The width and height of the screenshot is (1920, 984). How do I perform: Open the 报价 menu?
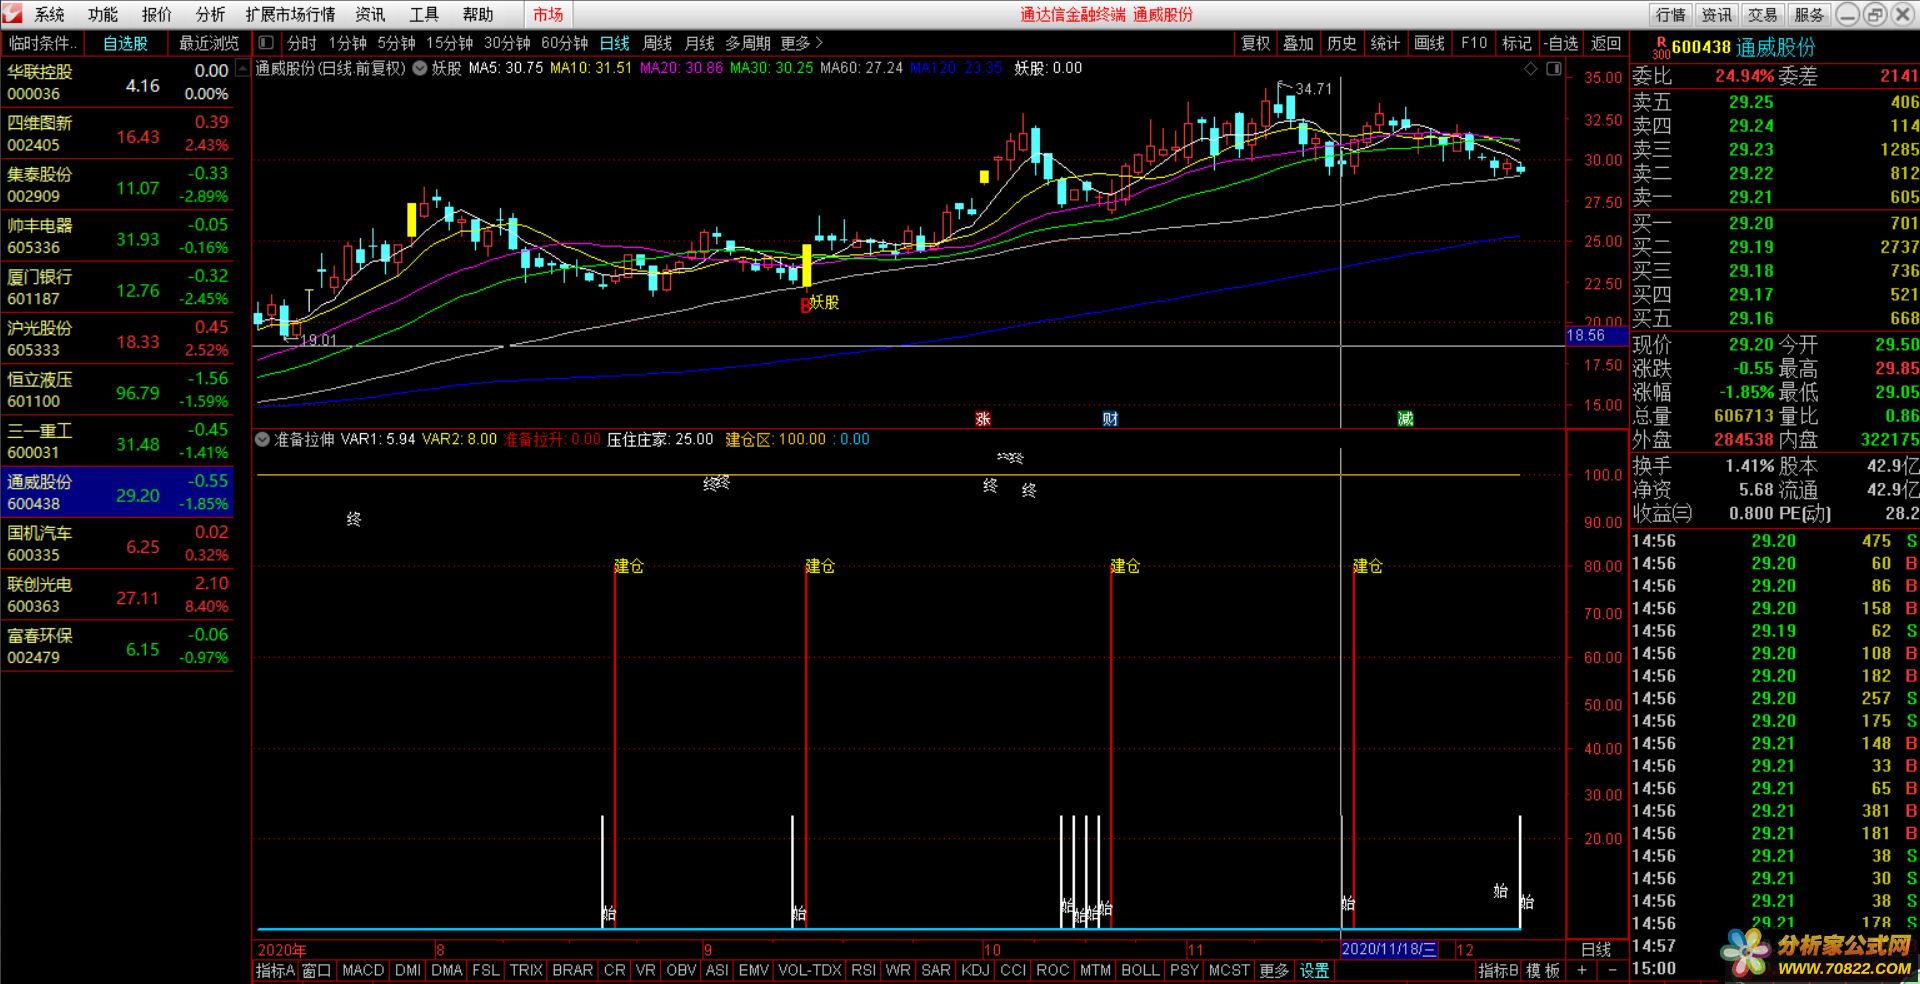156,14
